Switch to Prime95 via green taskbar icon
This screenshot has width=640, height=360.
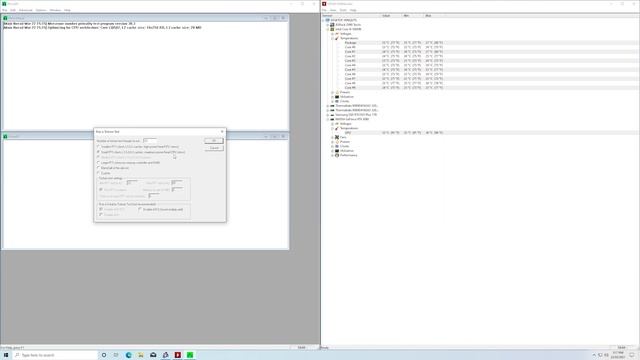click(x=190, y=355)
